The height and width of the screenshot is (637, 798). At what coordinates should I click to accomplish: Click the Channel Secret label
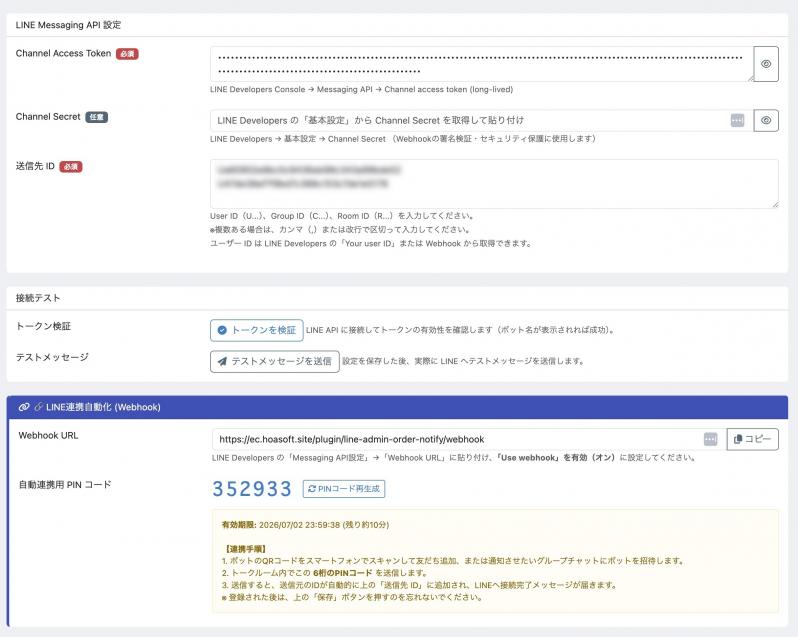click(x=48, y=117)
